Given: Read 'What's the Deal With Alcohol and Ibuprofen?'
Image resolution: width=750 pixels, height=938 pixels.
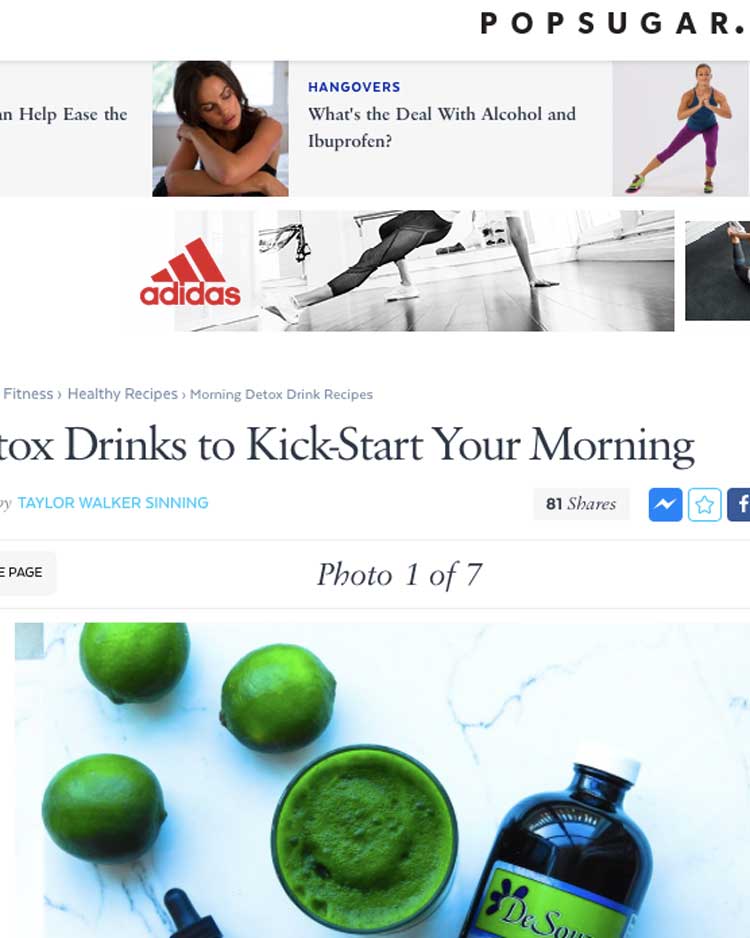Looking at the screenshot, I should [x=441, y=127].
